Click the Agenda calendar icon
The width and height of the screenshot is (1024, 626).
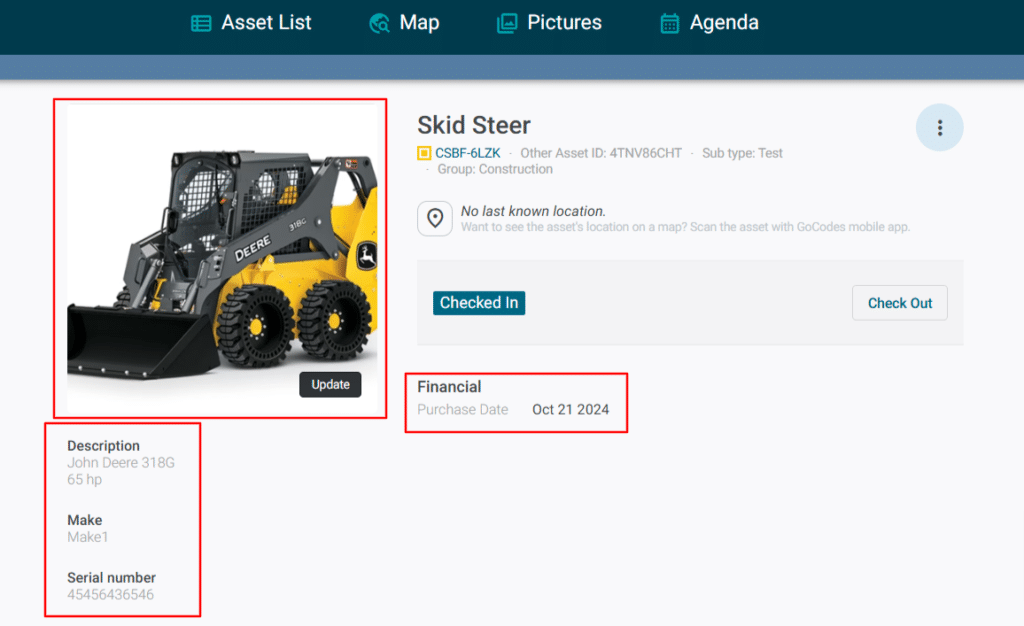[x=670, y=23]
